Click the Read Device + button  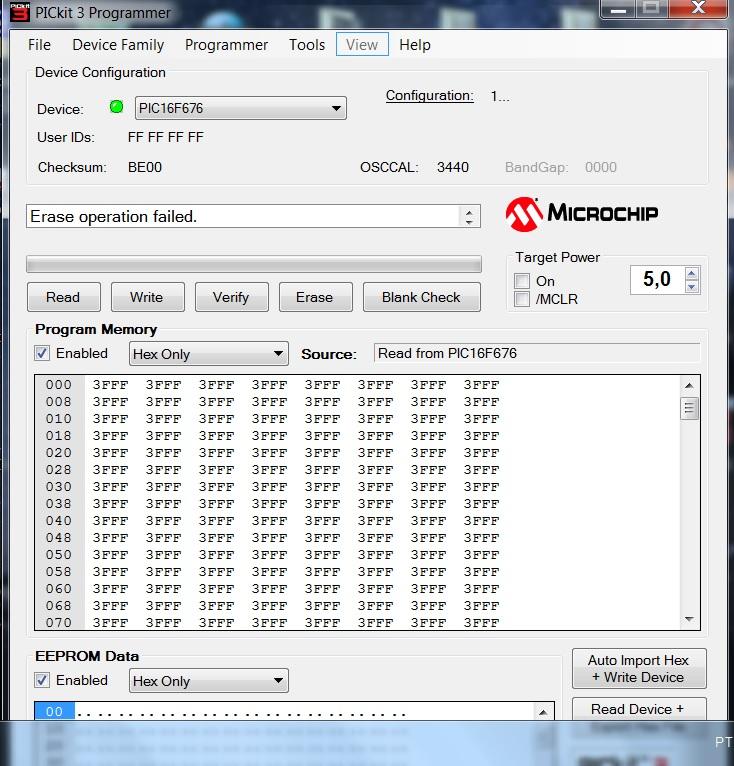[x=639, y=709]
